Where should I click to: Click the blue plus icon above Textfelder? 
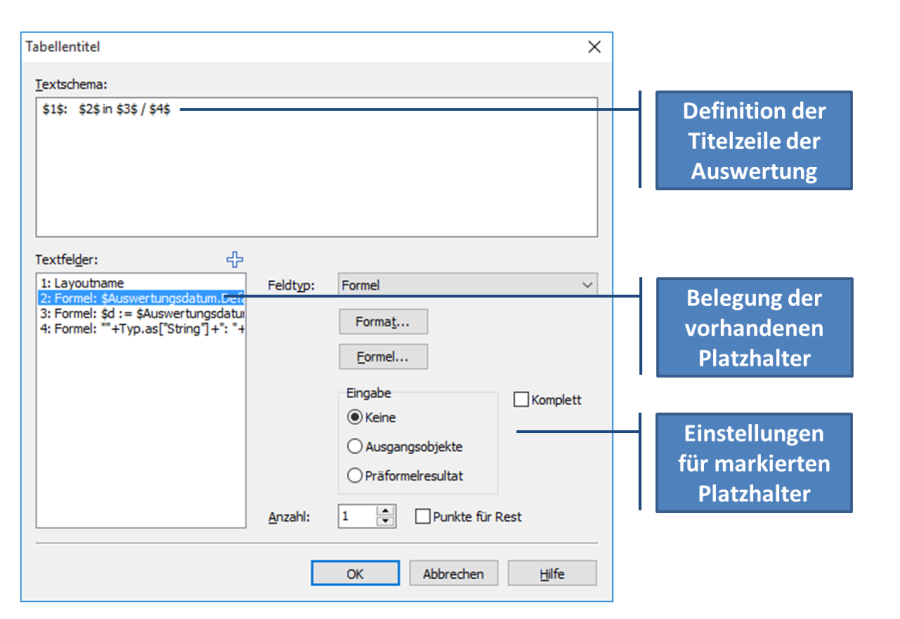[x=235, y=260]
